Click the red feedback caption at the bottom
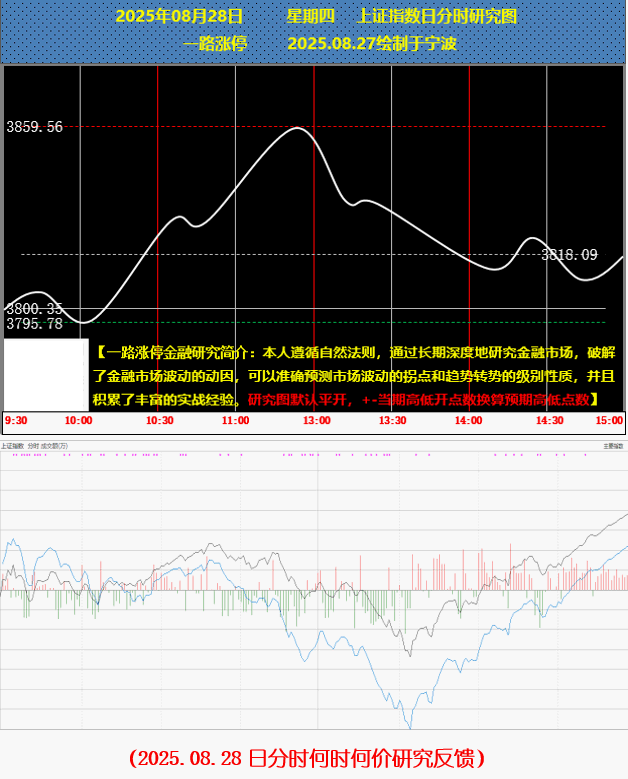This screenshot has height=779, width=628. pyautogui.click(x=307, y=759)
